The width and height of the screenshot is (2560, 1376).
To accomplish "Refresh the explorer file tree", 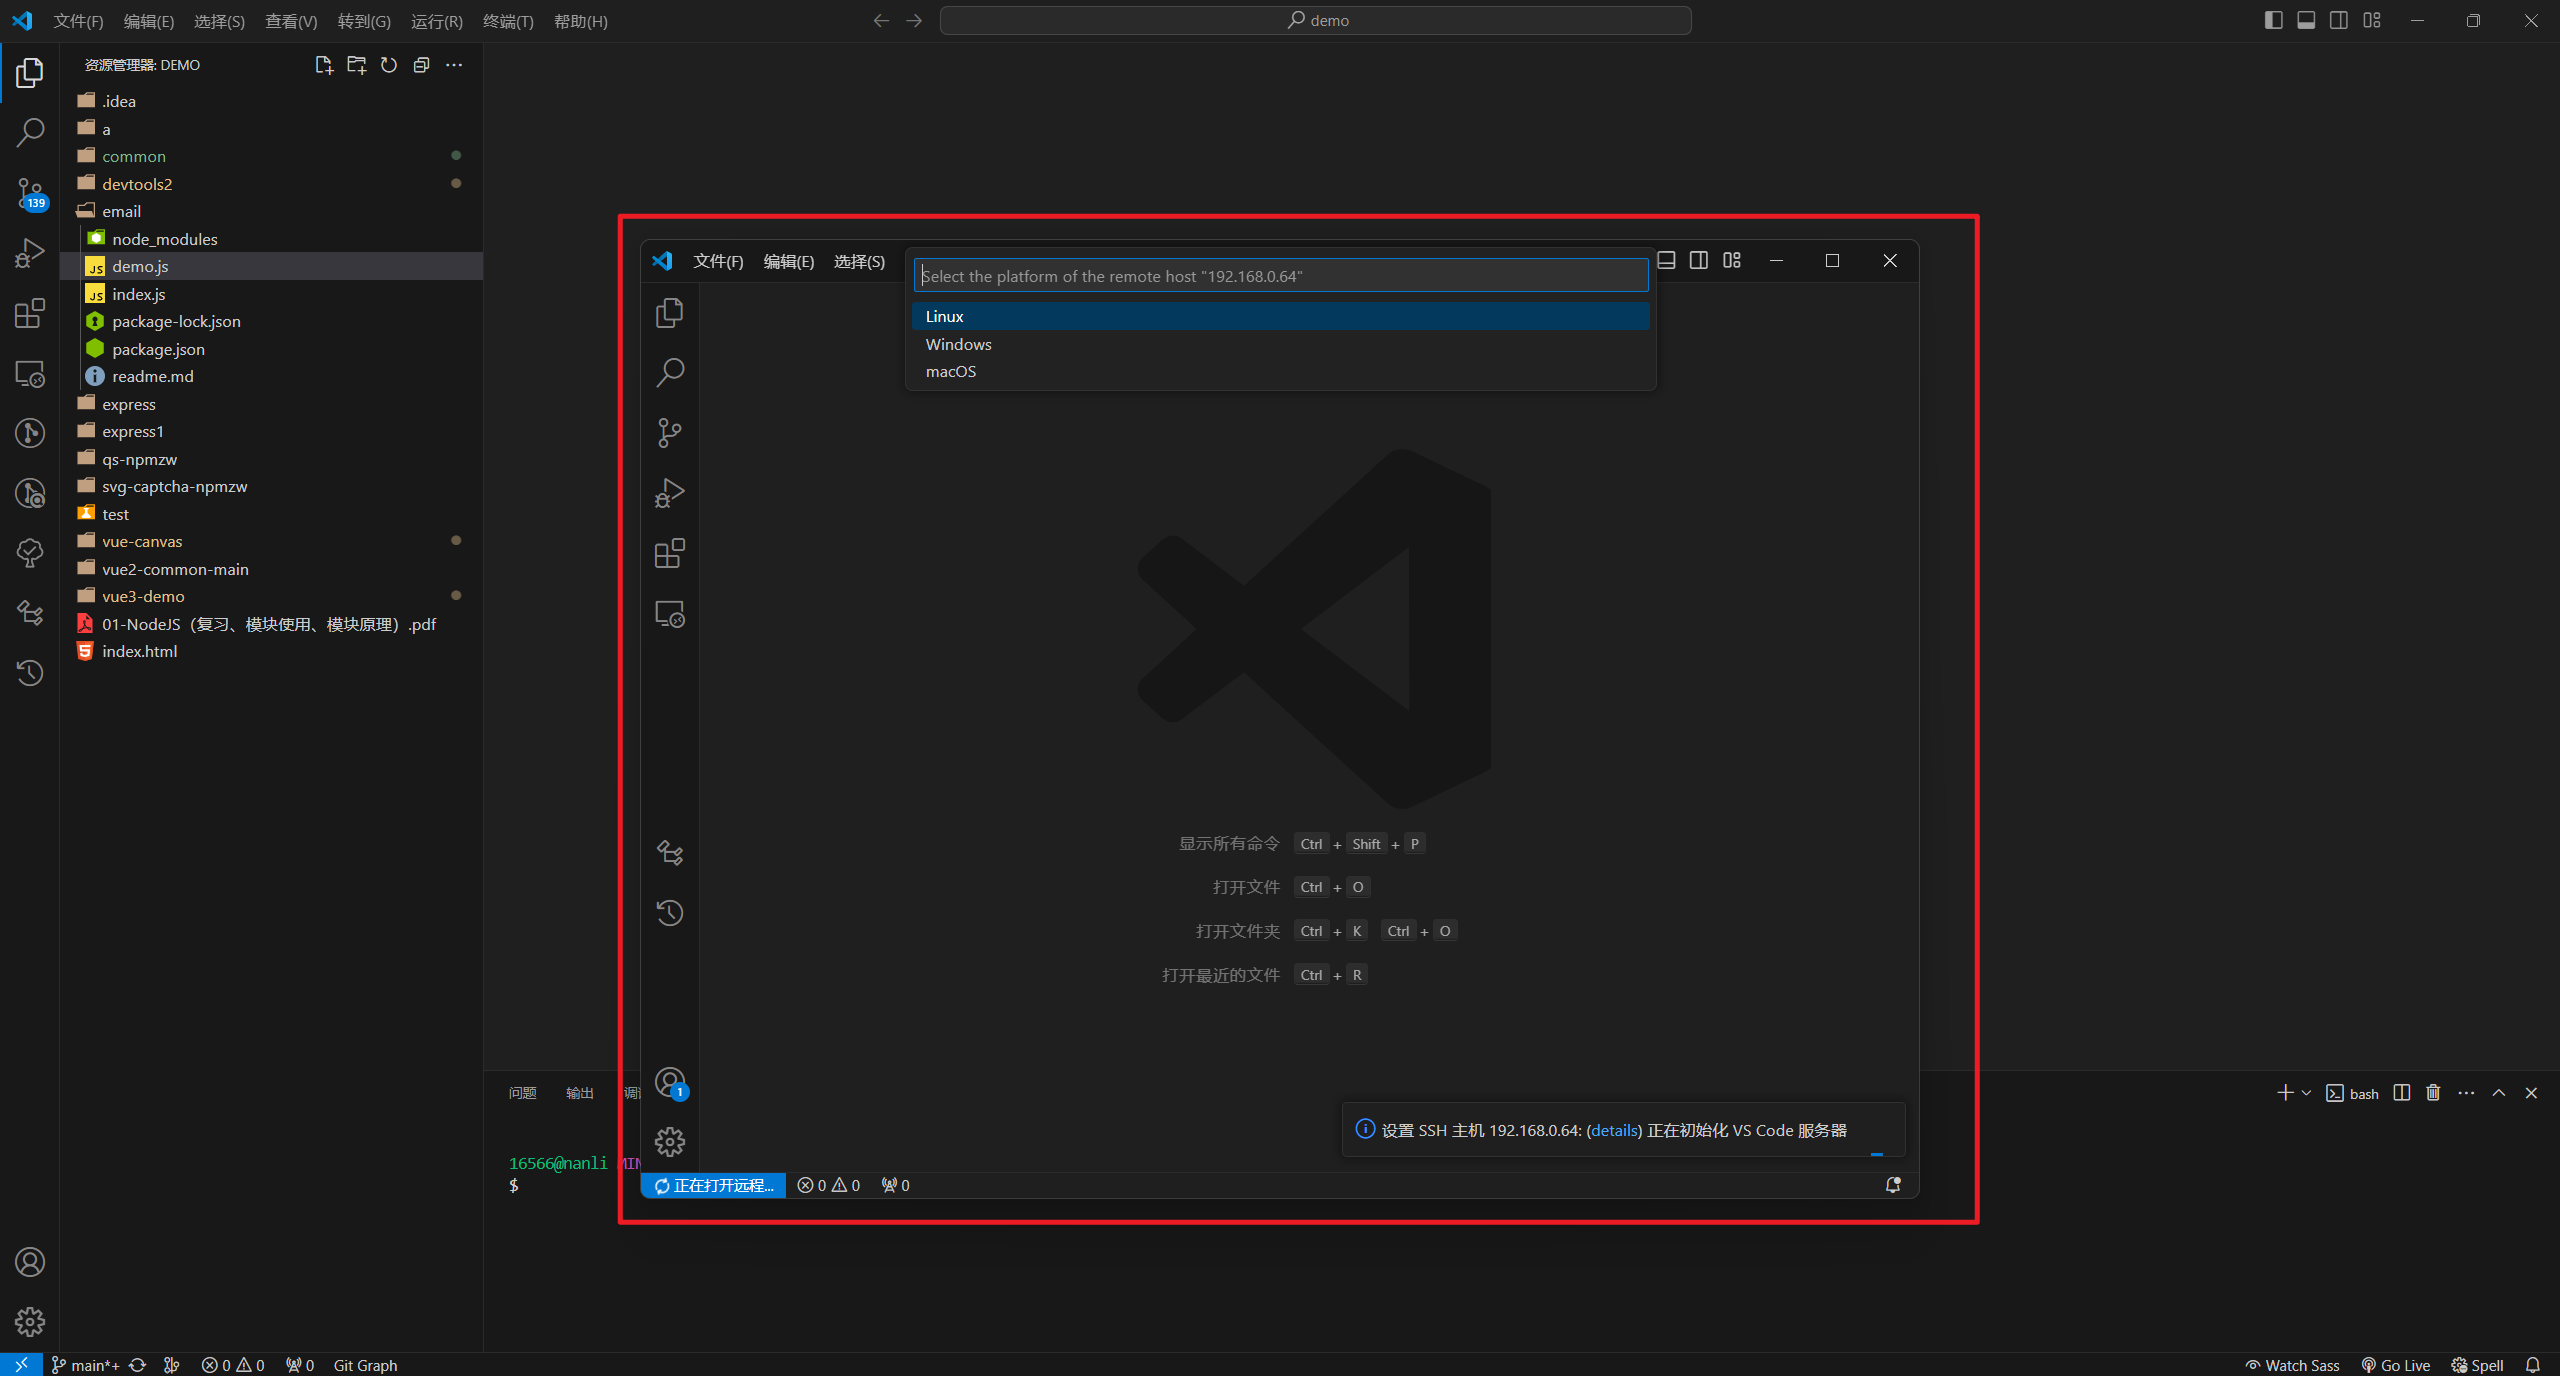I will (389, 65).
